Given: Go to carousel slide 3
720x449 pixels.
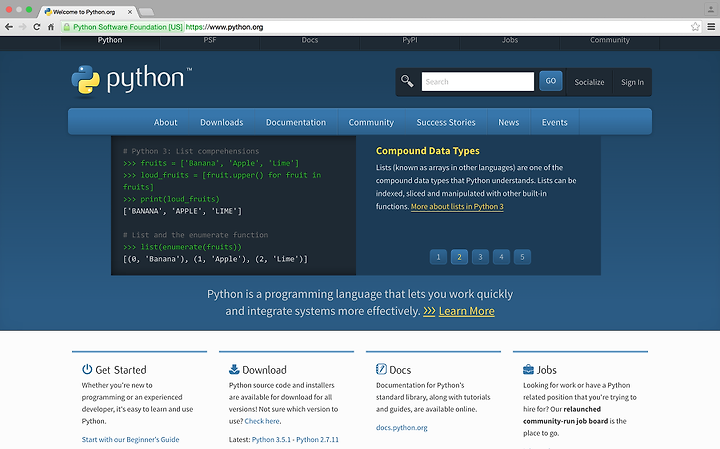Looking at the screenshot, I should [x=480, y=257].
